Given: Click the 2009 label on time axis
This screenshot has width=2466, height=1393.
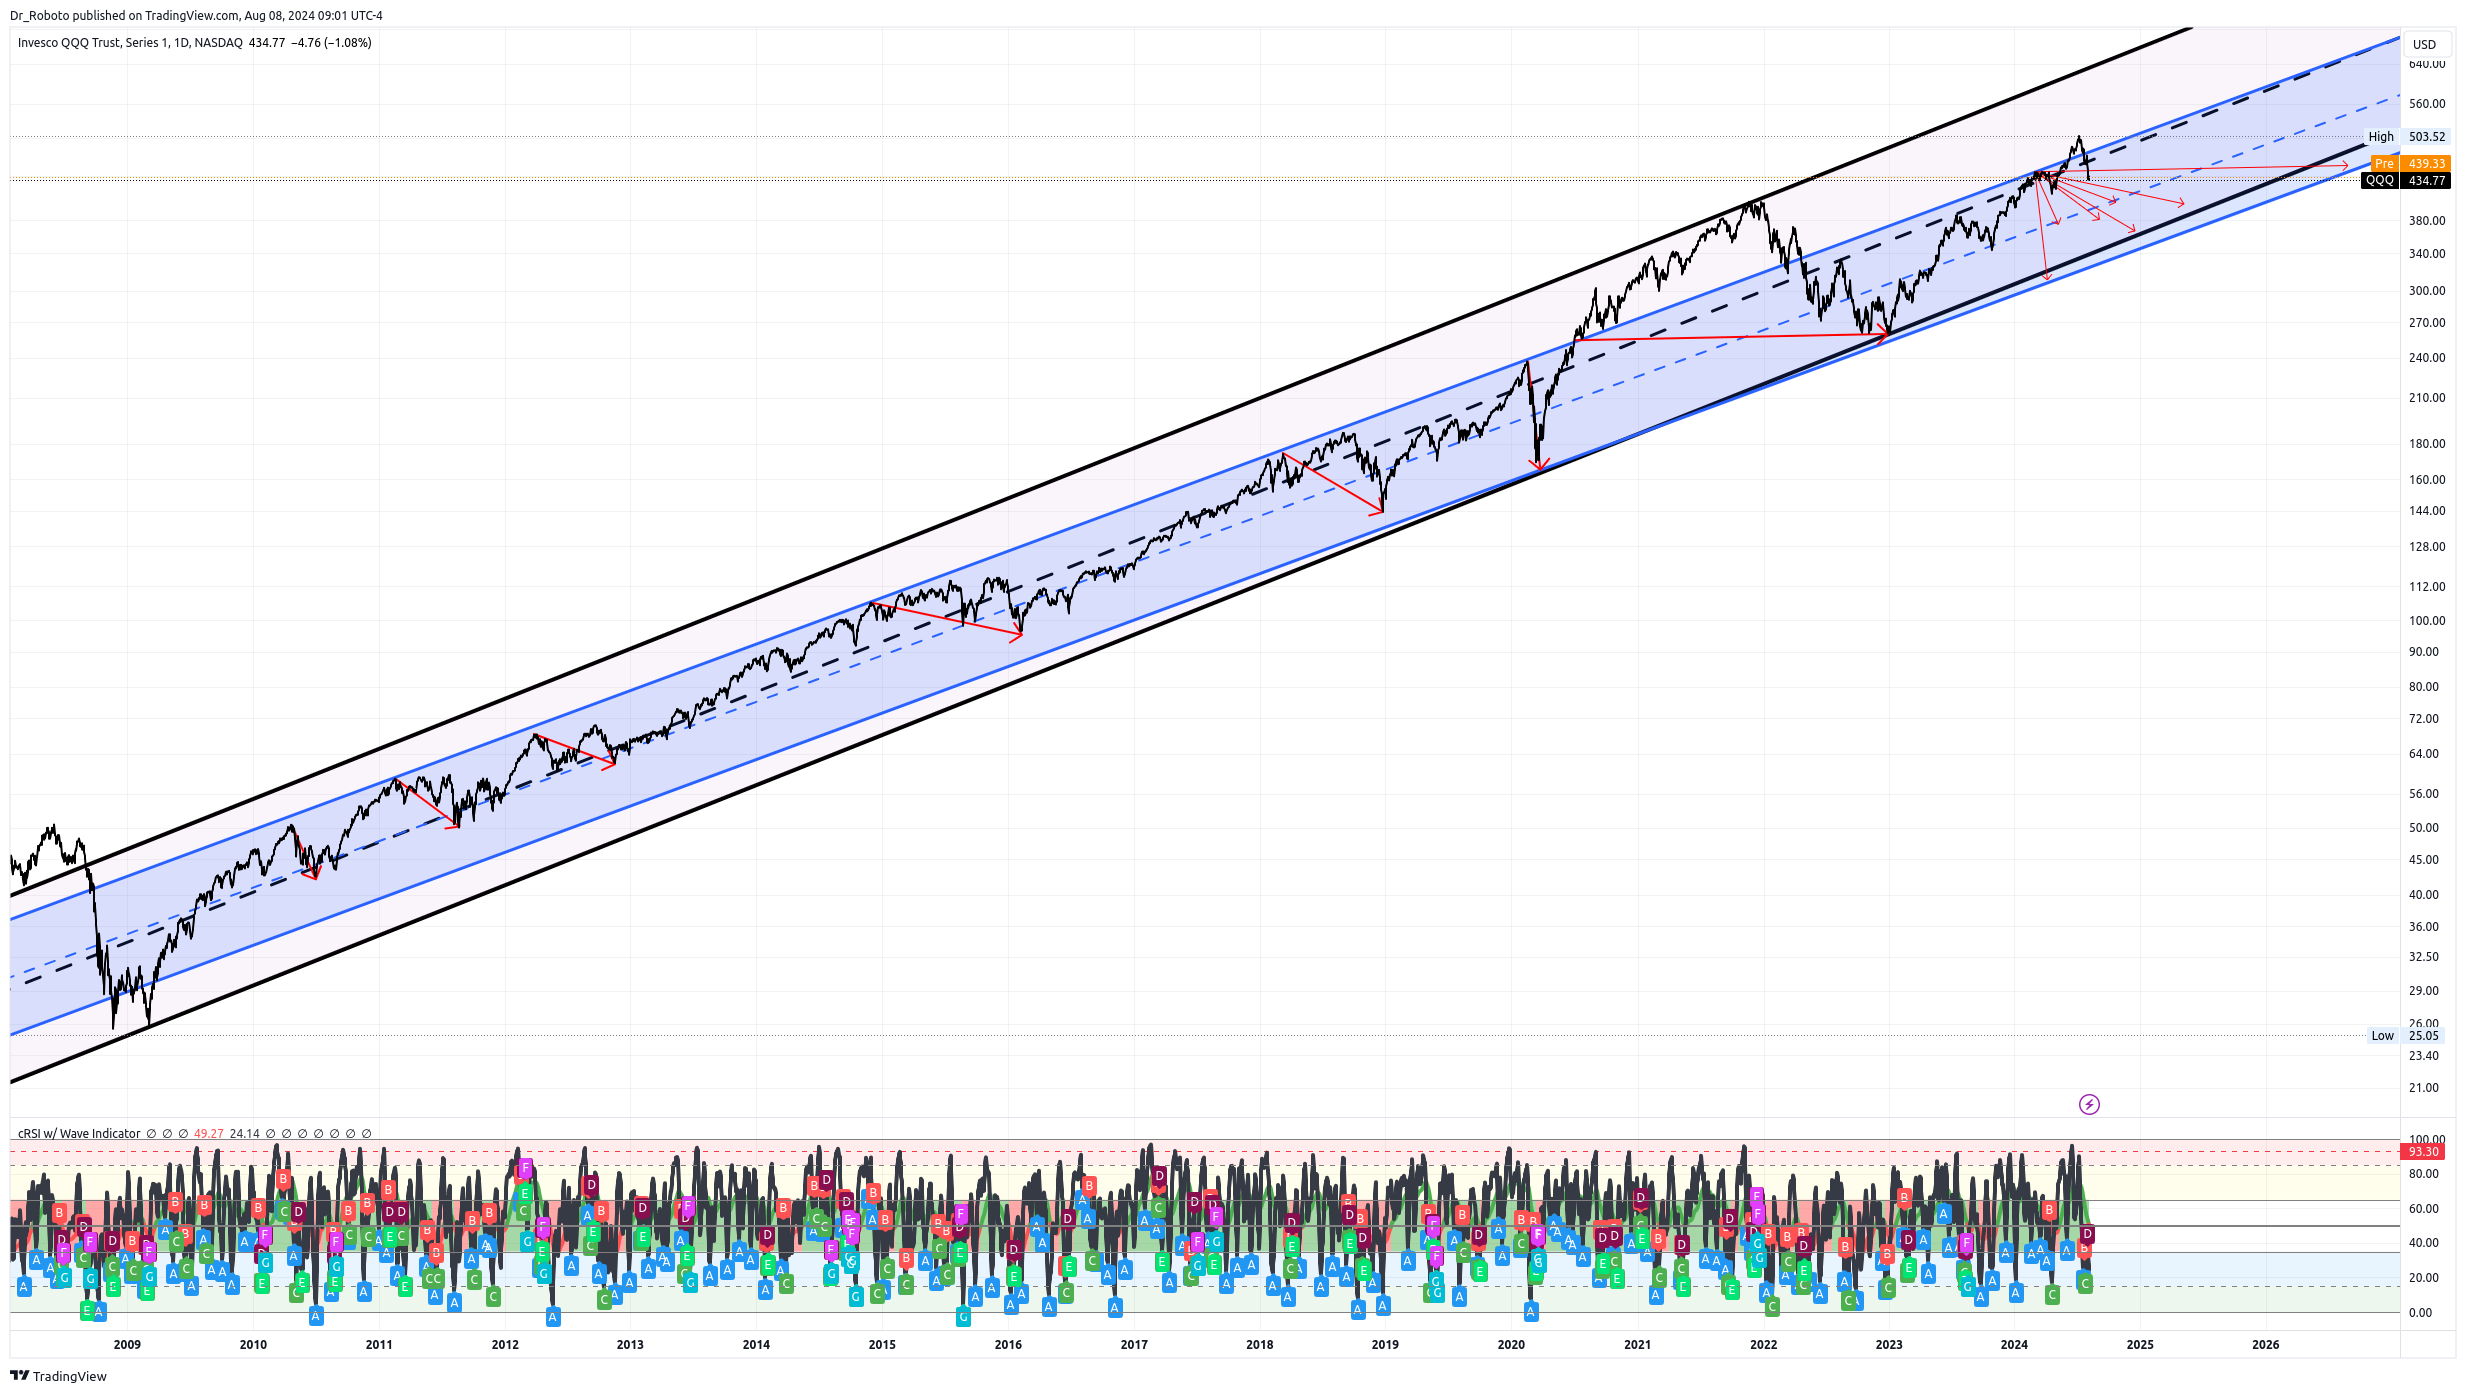Looking at the screenshot, I should [127, 1344].
